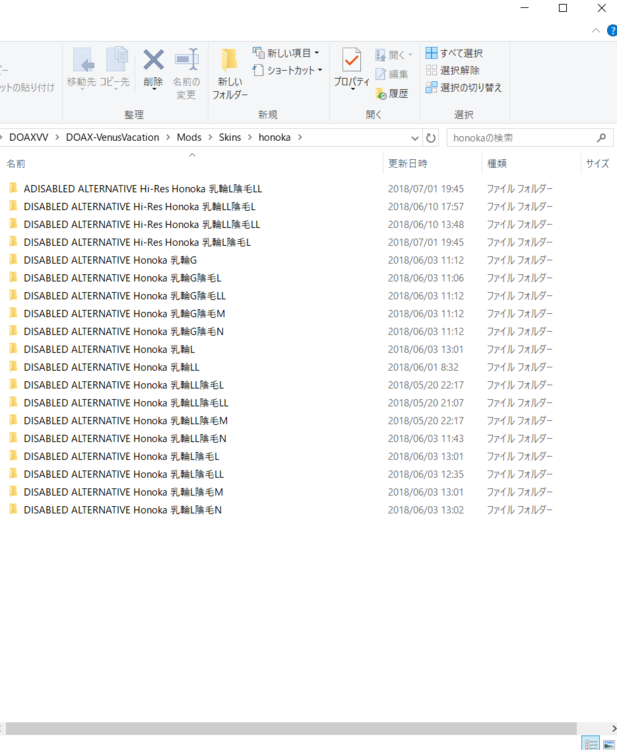Screen dimensions: 617x750
Task: Click the horizontal scrollbar thumb
Action: 291,728
